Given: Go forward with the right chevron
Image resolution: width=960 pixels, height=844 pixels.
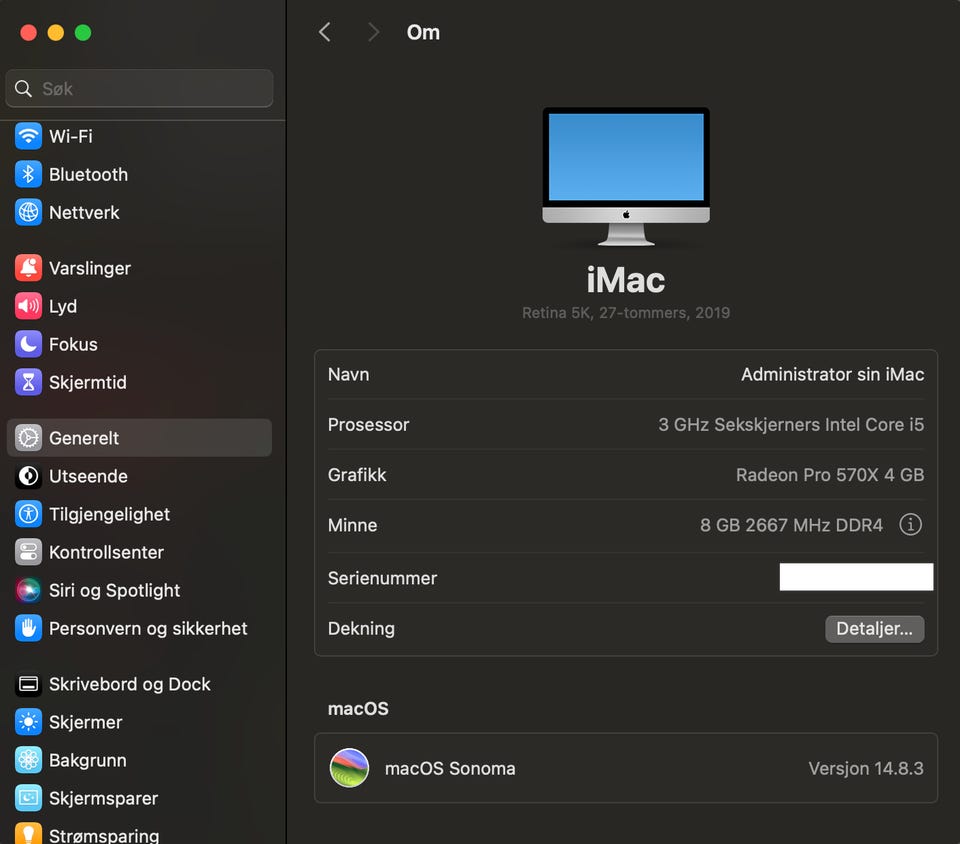Looking at the screenshot, I should (373, 32).
